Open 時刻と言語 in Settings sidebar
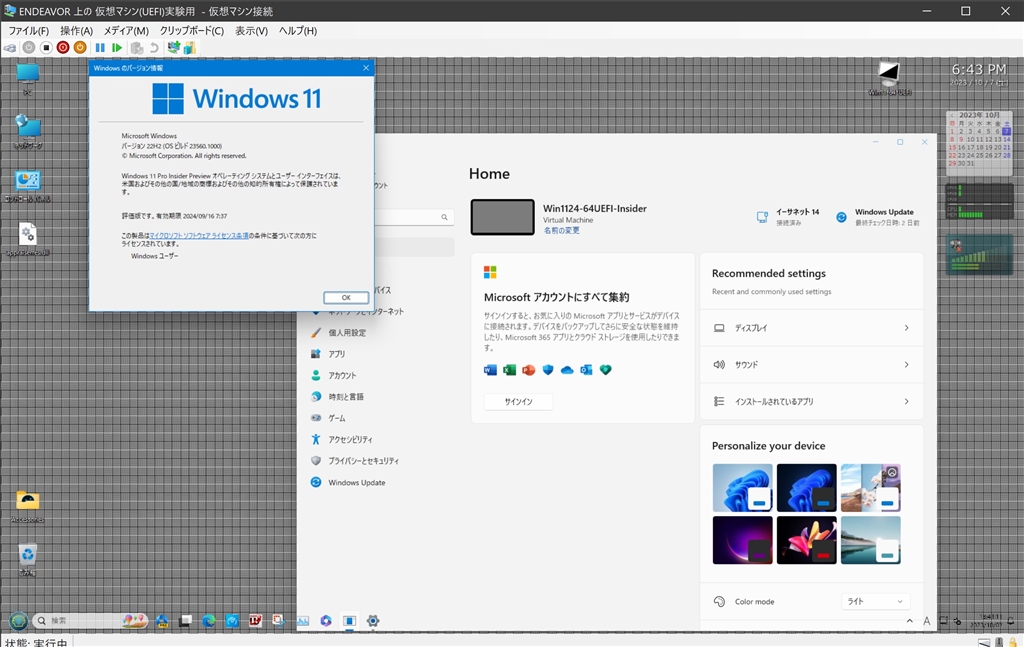 pos(346,396)
